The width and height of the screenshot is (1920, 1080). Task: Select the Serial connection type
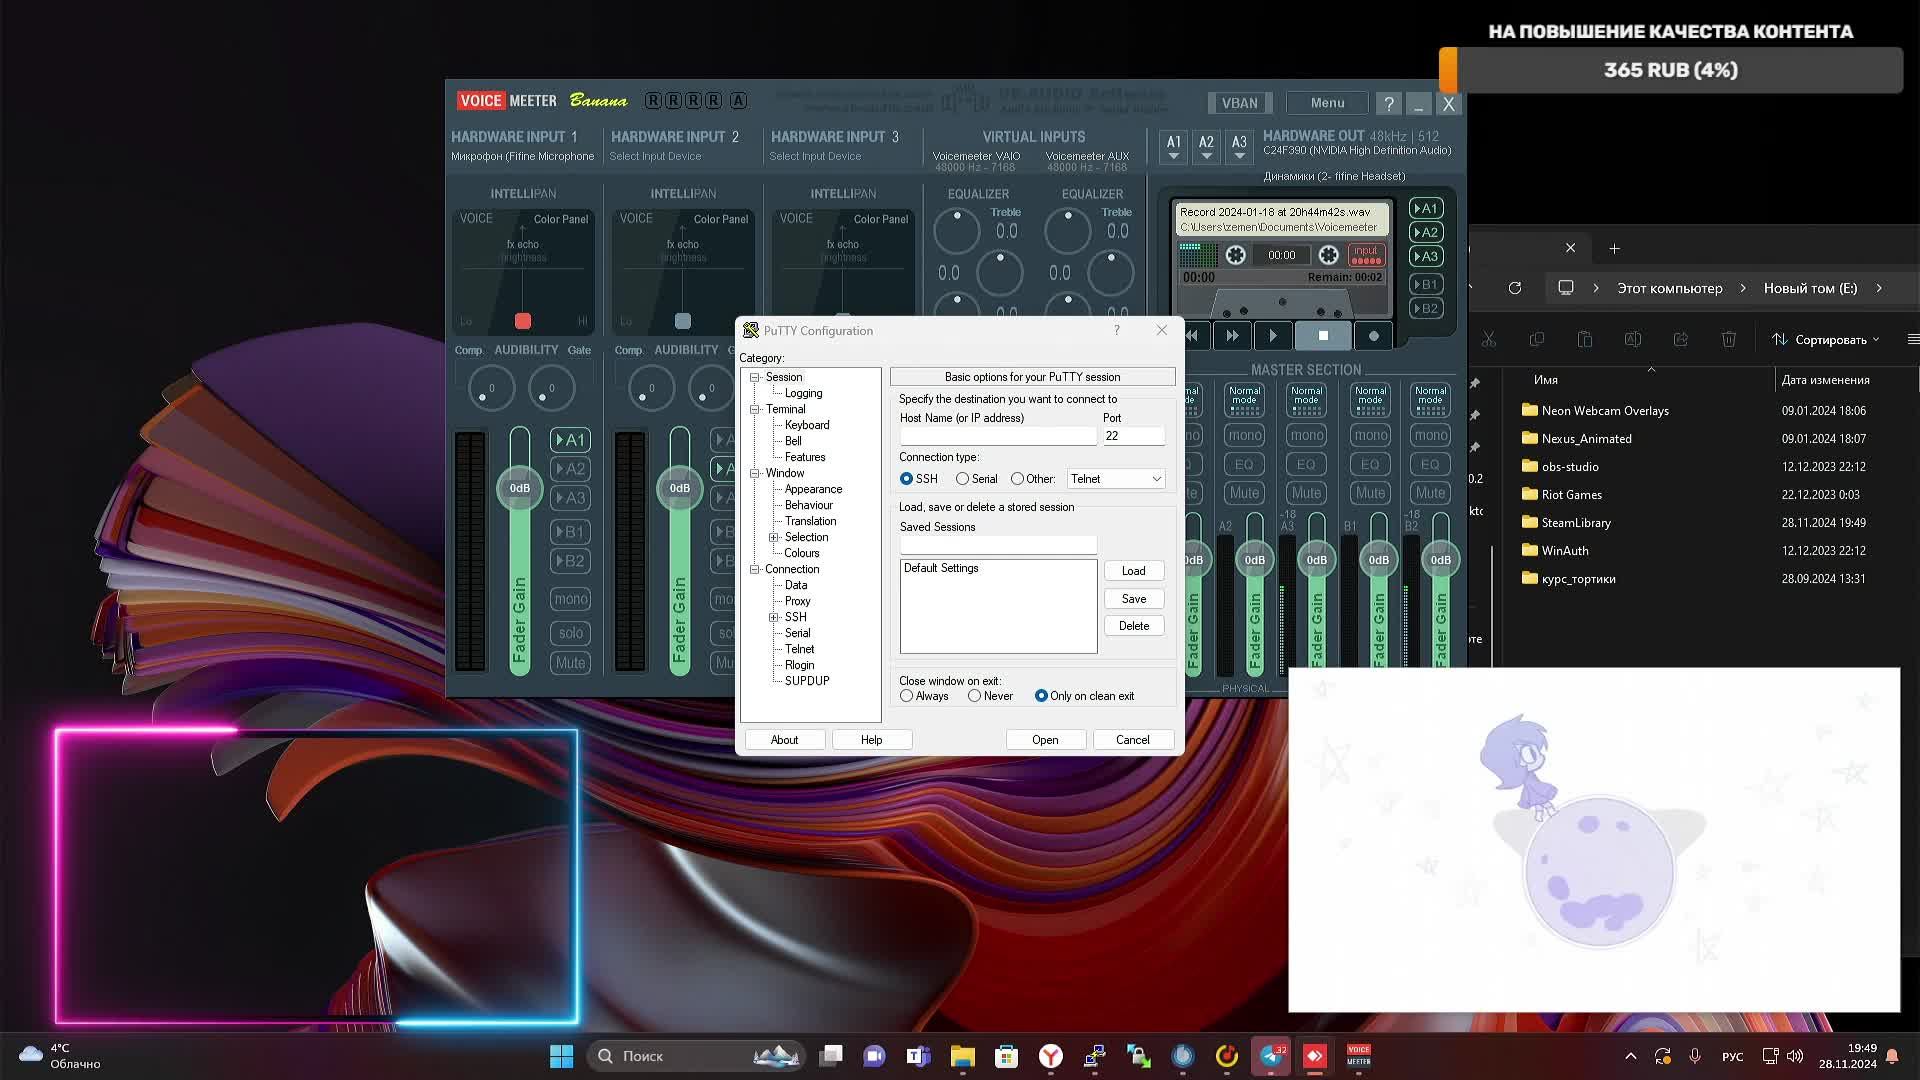tap(963, 479)
